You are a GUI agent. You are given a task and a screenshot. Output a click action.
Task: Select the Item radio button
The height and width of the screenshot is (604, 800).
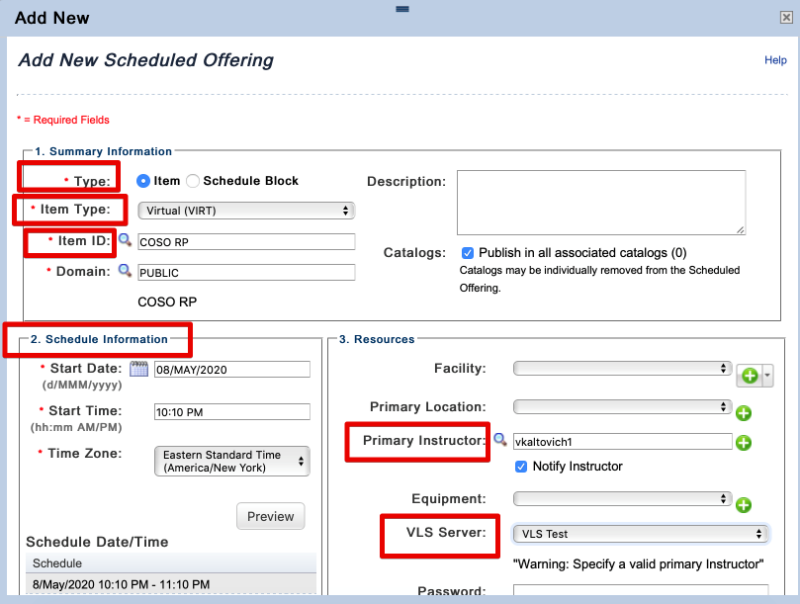coord(143,181)
